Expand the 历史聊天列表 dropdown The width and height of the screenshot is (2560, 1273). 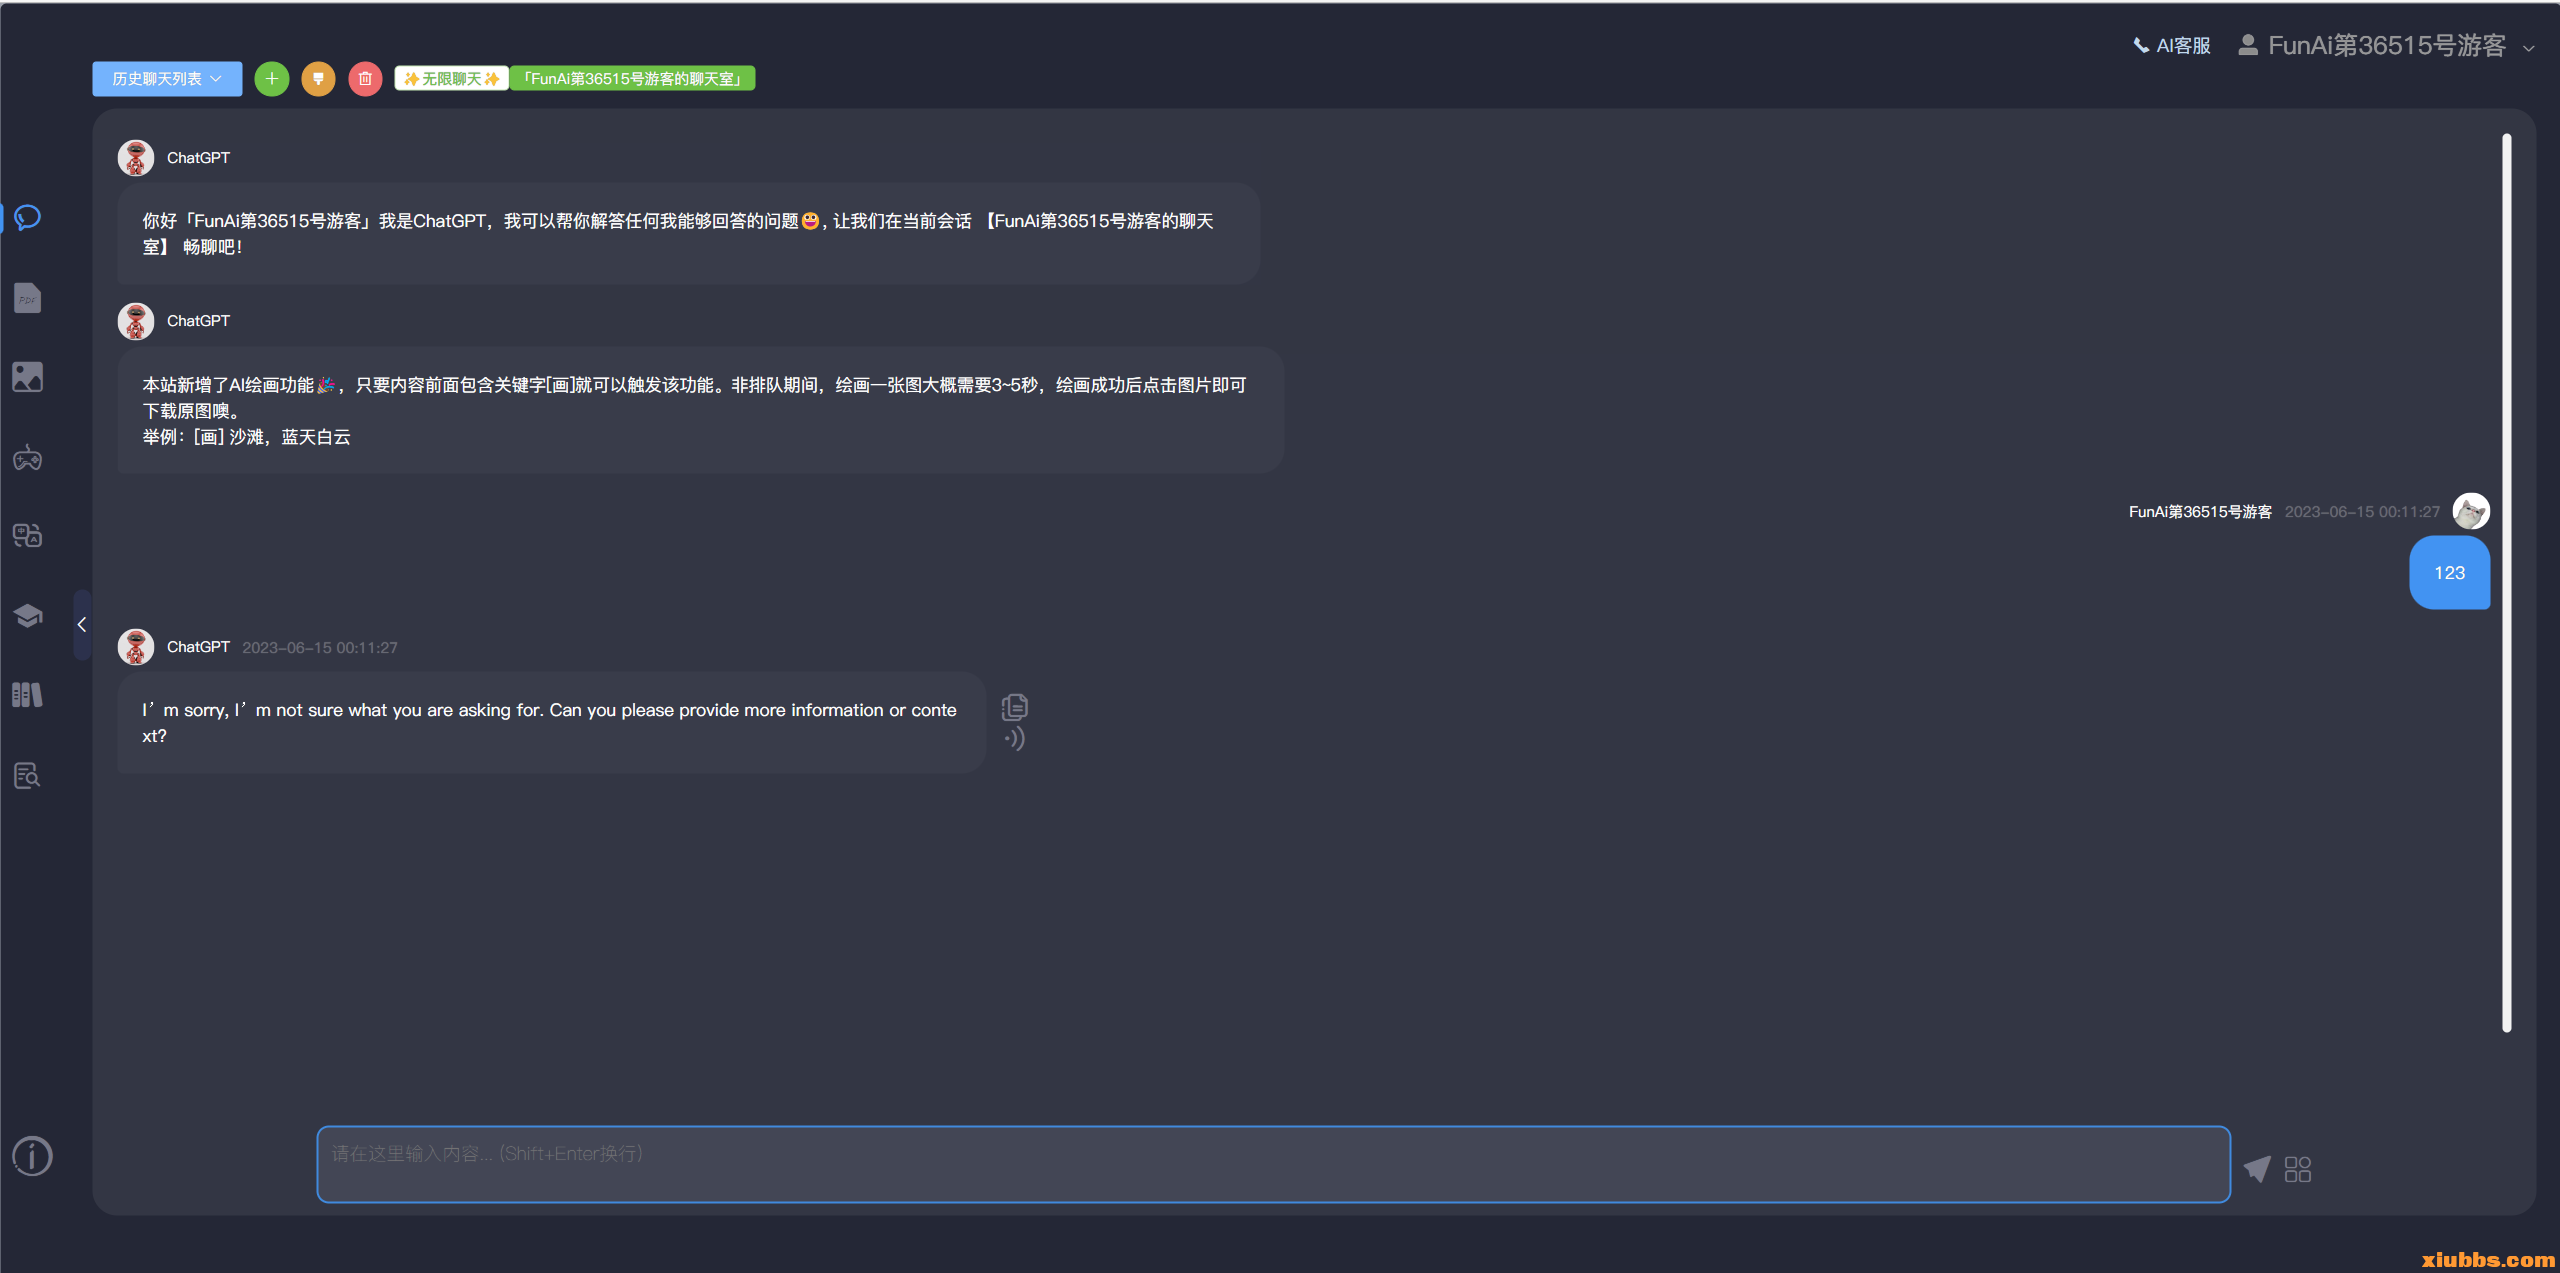click(x=167, y=79)
